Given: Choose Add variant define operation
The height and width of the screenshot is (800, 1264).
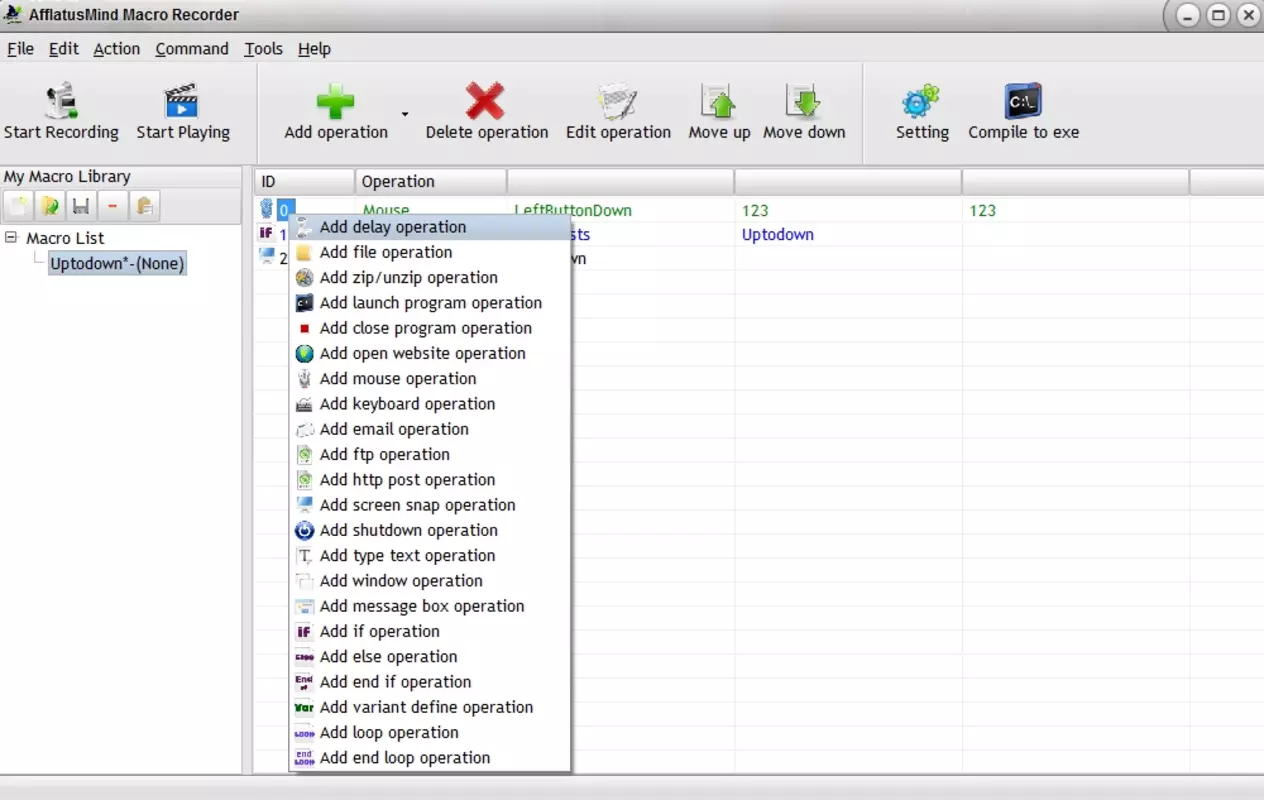Looking at the screenshot, I should [x=430, y=707].
